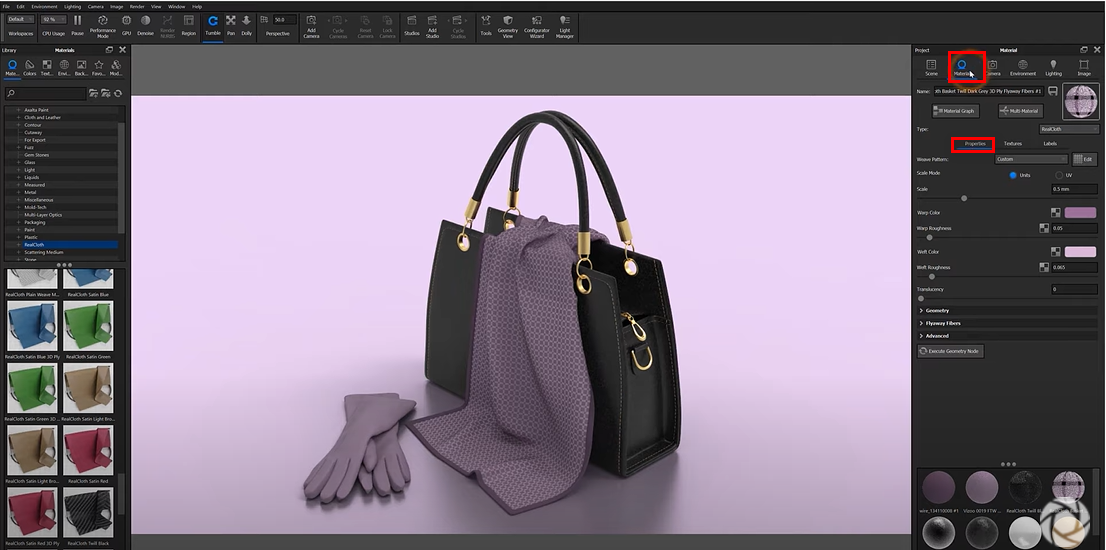Open the Render menu
This screenshot has width=1106, height=550.
click(x=136, y=6)
